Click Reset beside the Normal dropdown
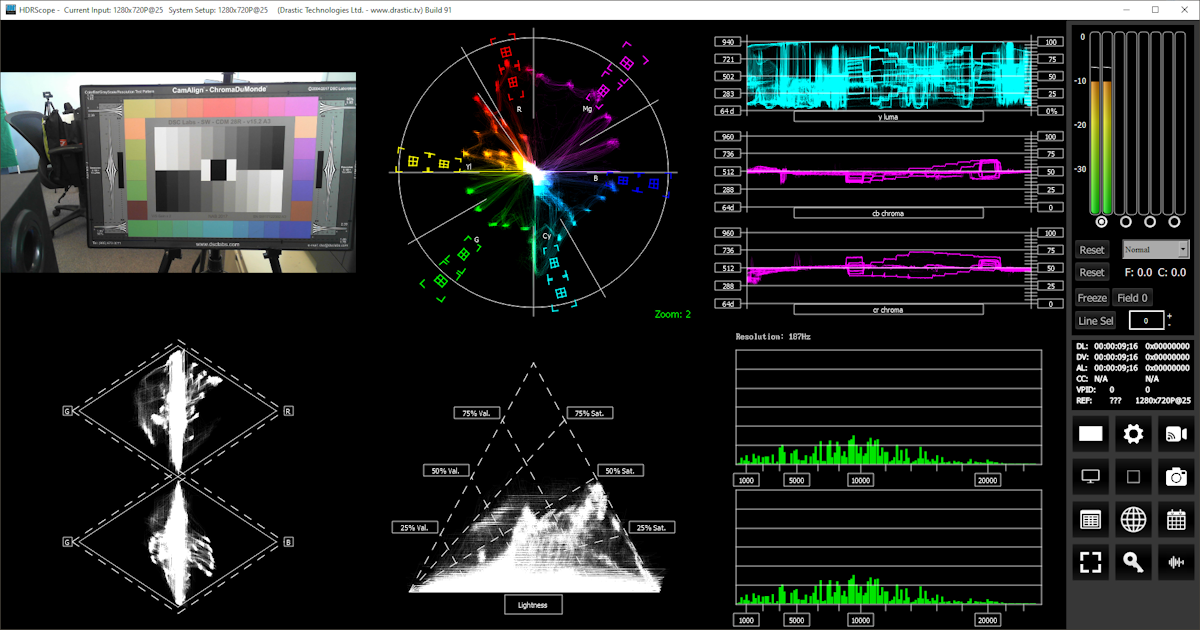The width and height of the screenshot is (1200, 630). click(1092, 250)
